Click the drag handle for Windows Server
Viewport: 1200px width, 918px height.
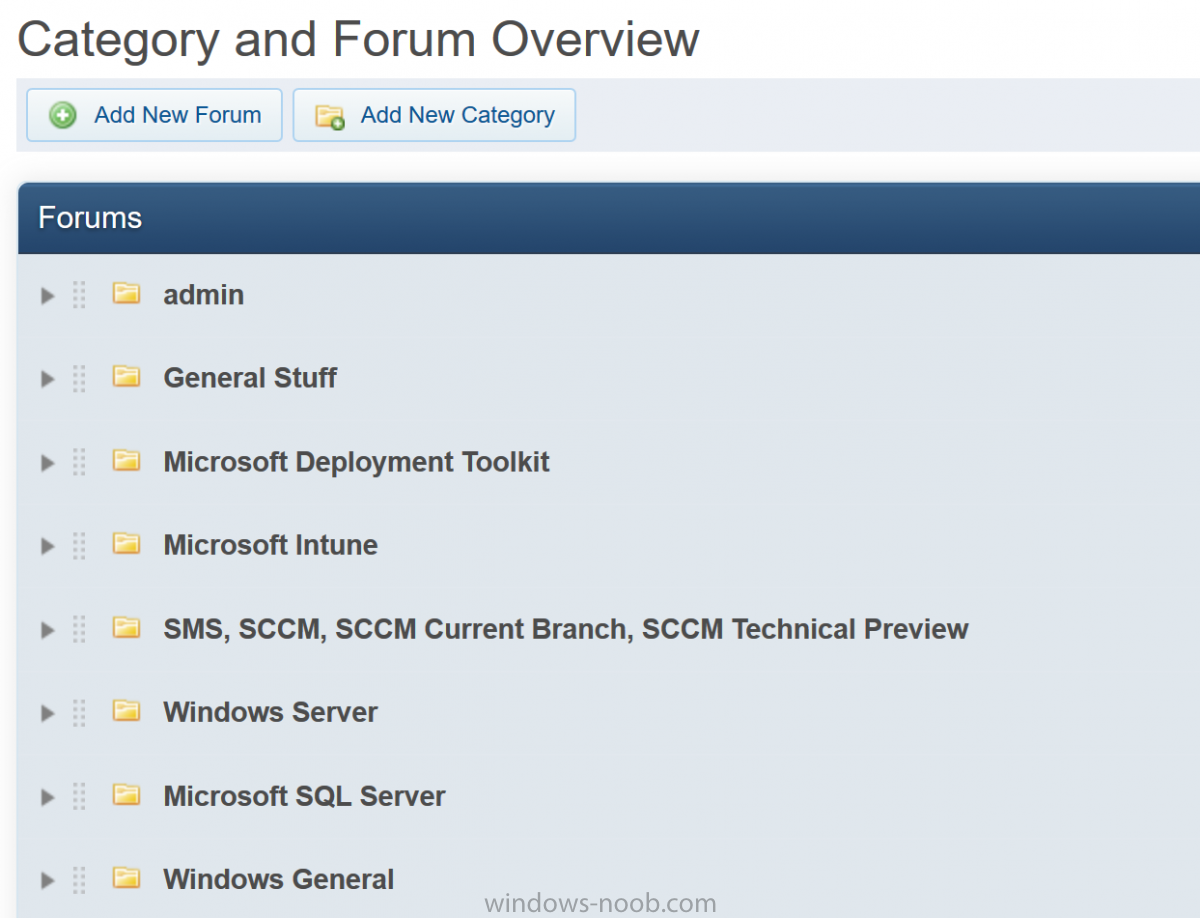tap(80, 712)
